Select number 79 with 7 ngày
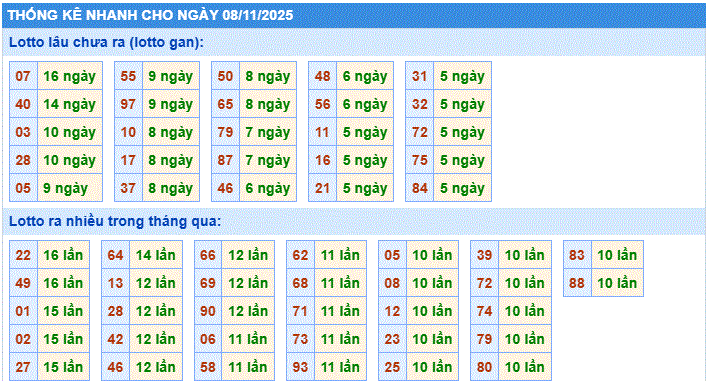The image size is (707, 381). 225,132
